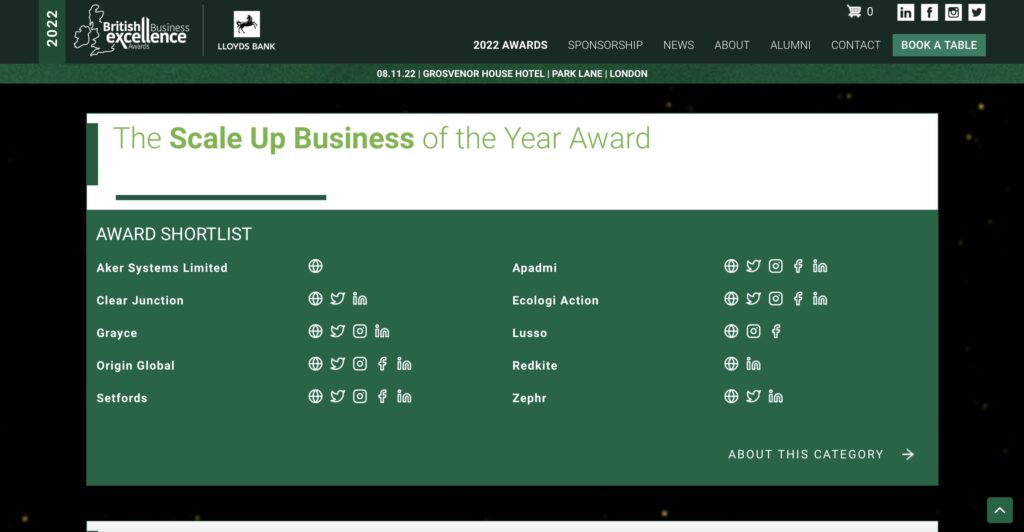Open header LinkedIn social icon
The width and height of the screenshot is (1024, 532).
[x=905, y=12]
